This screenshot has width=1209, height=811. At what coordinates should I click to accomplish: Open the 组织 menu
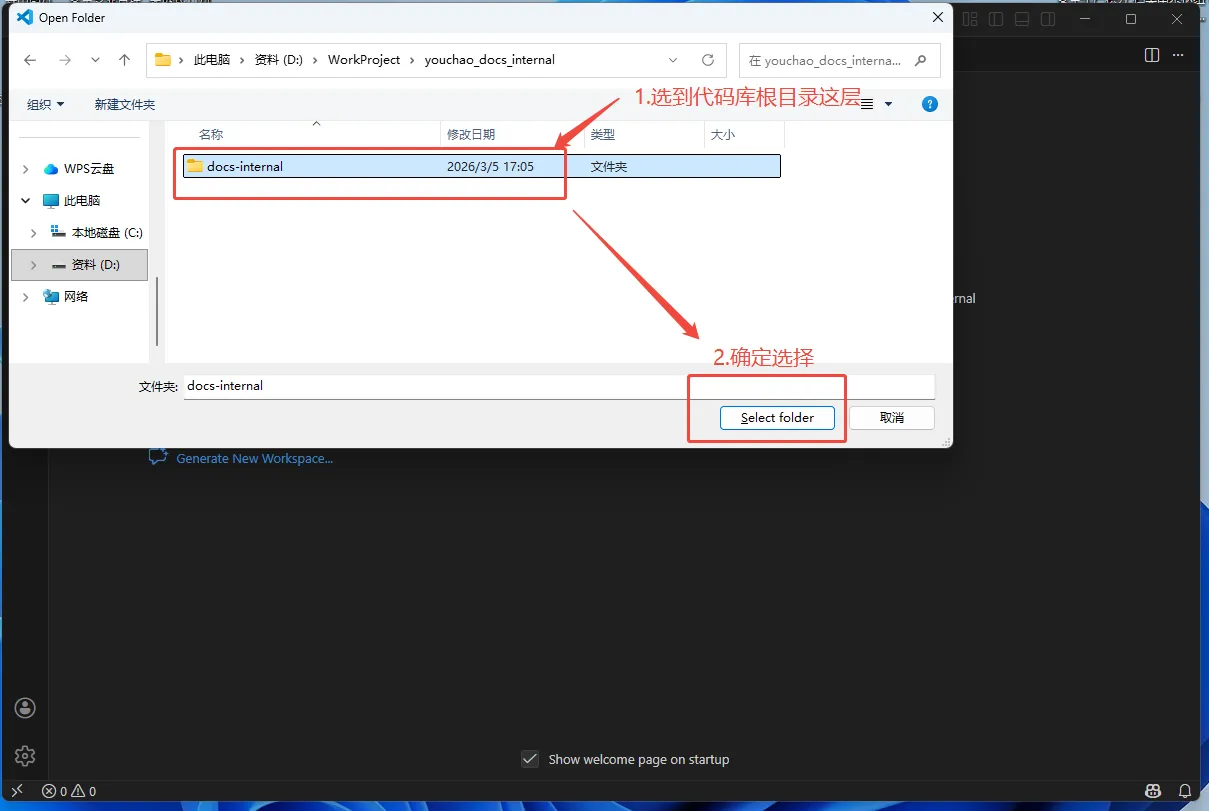click(45, 104)
